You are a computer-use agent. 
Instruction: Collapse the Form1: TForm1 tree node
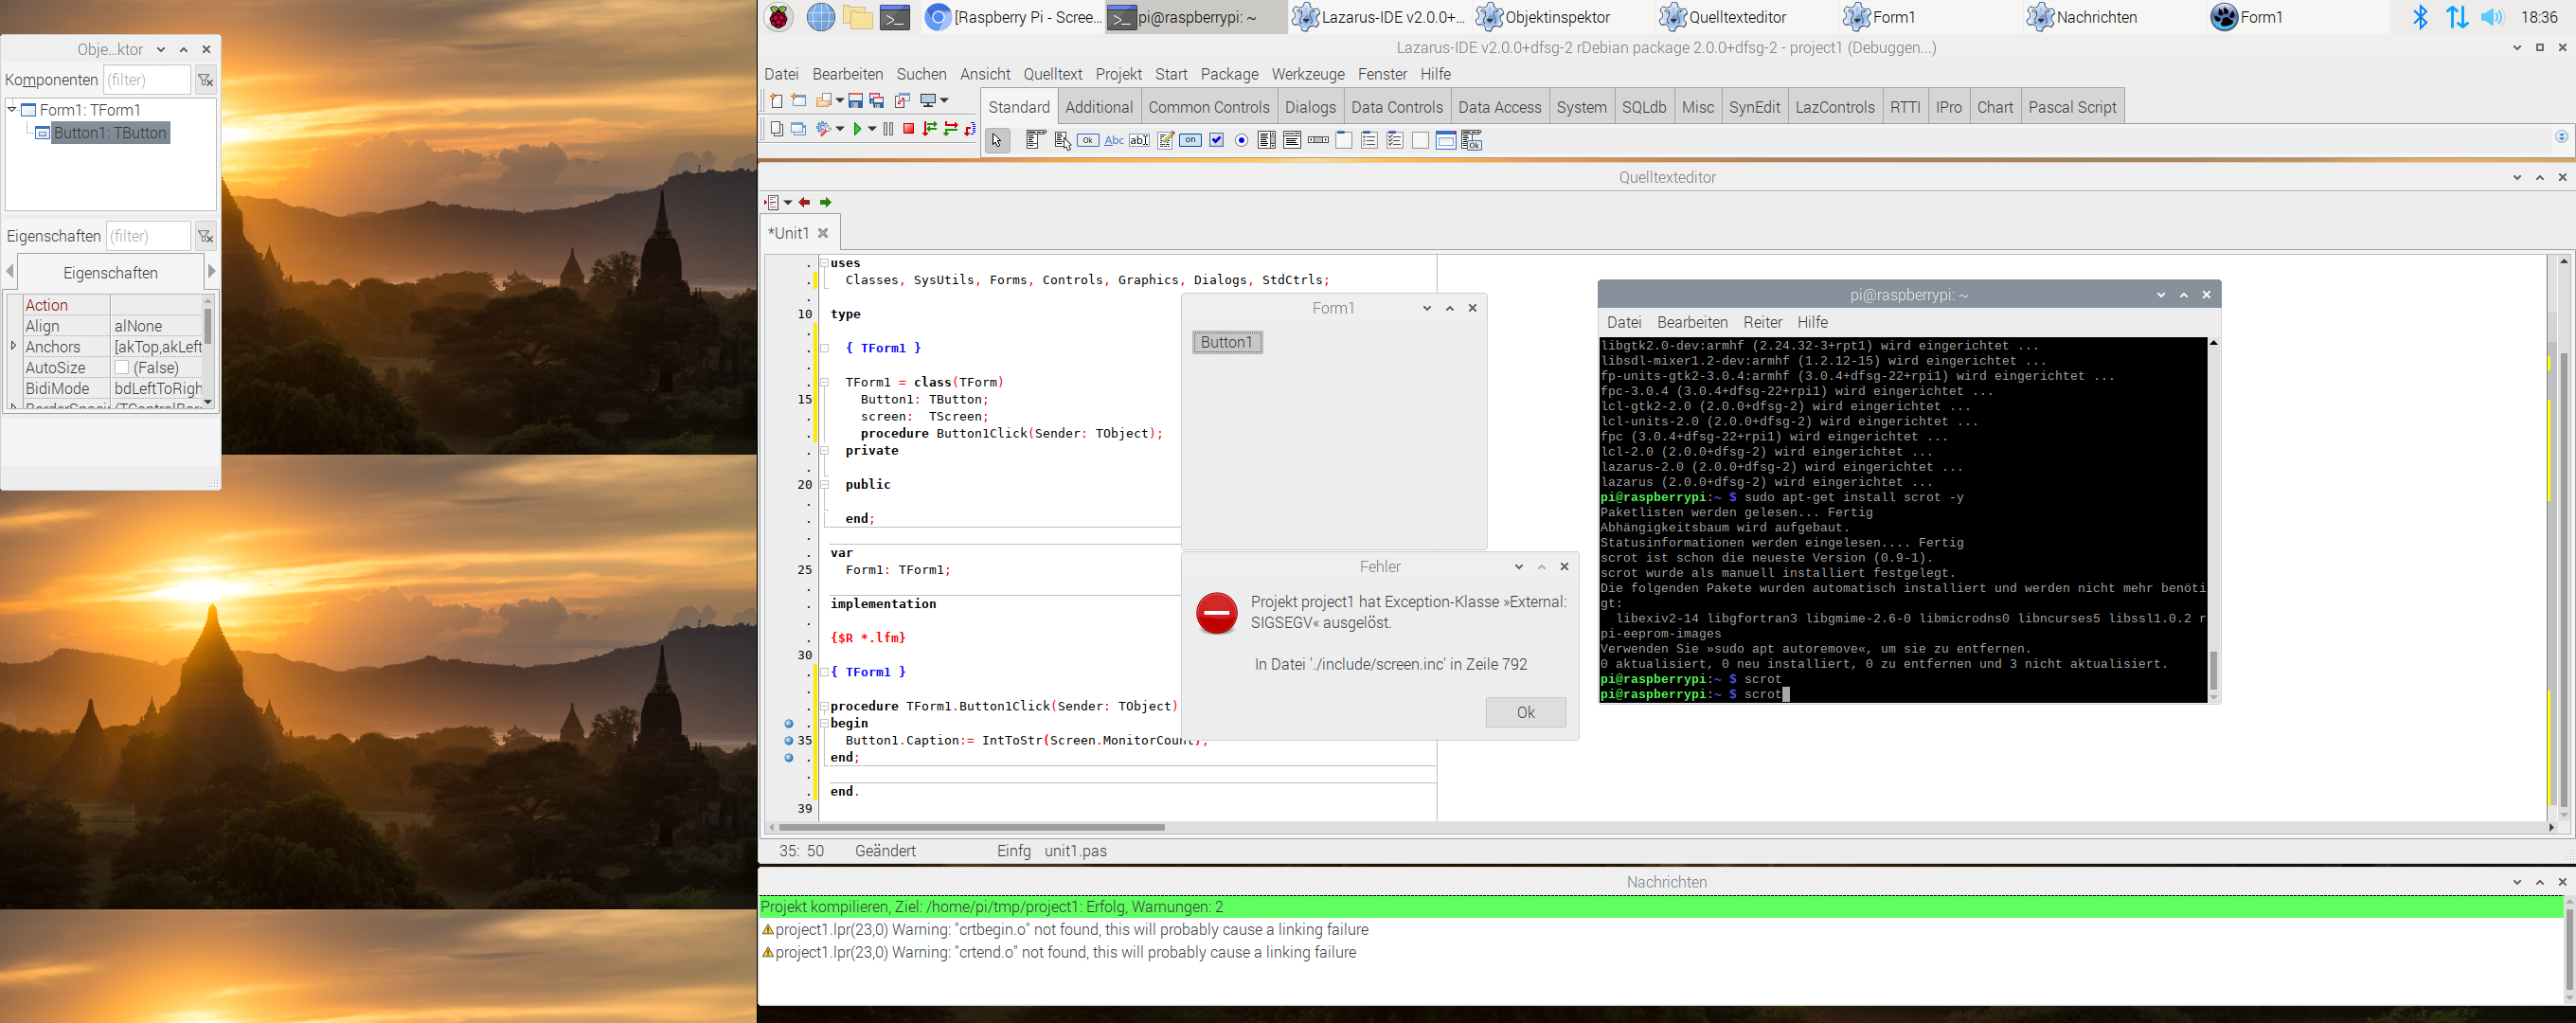coord(12,109)
